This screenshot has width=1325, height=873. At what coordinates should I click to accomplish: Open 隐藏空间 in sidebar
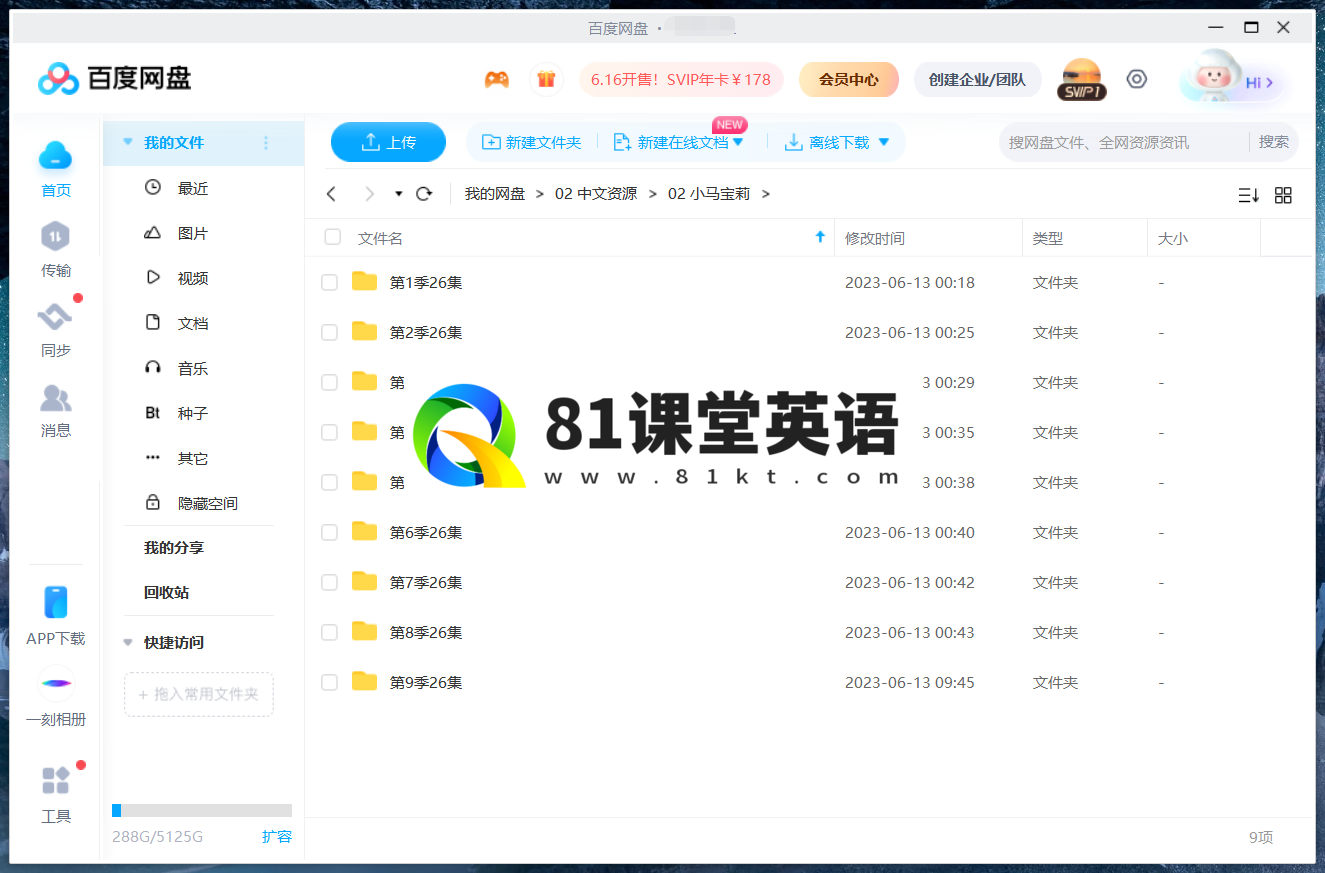click(x=208, y=503)
